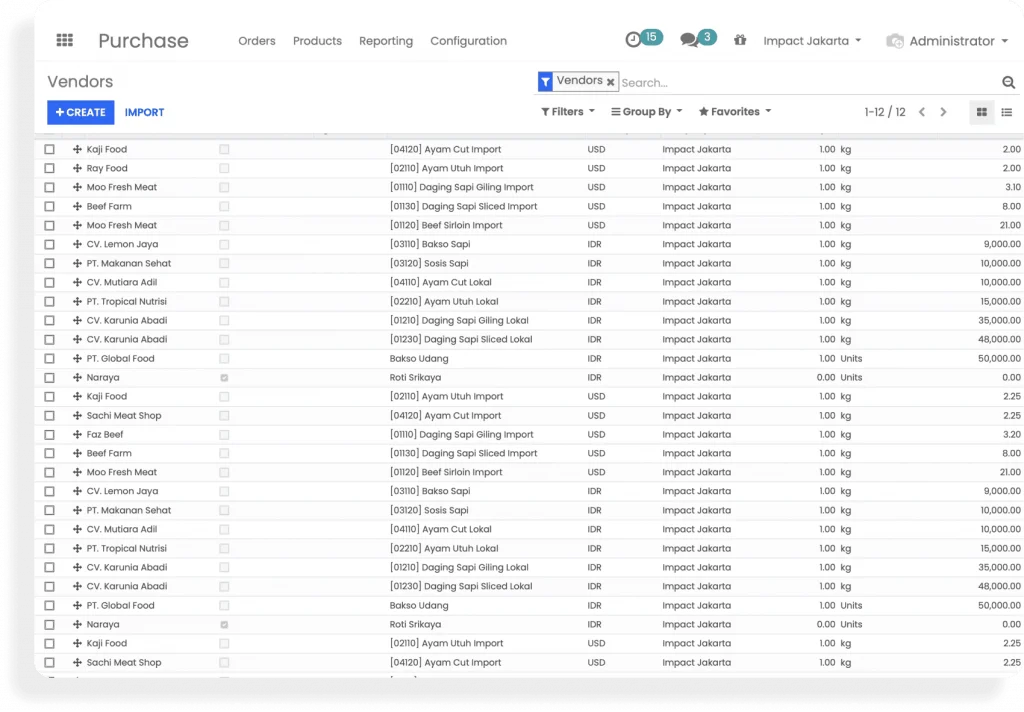The width and height of the screenshot is (1024, 712).
Task: Open the Orders menu
Action: pos(257,40)
